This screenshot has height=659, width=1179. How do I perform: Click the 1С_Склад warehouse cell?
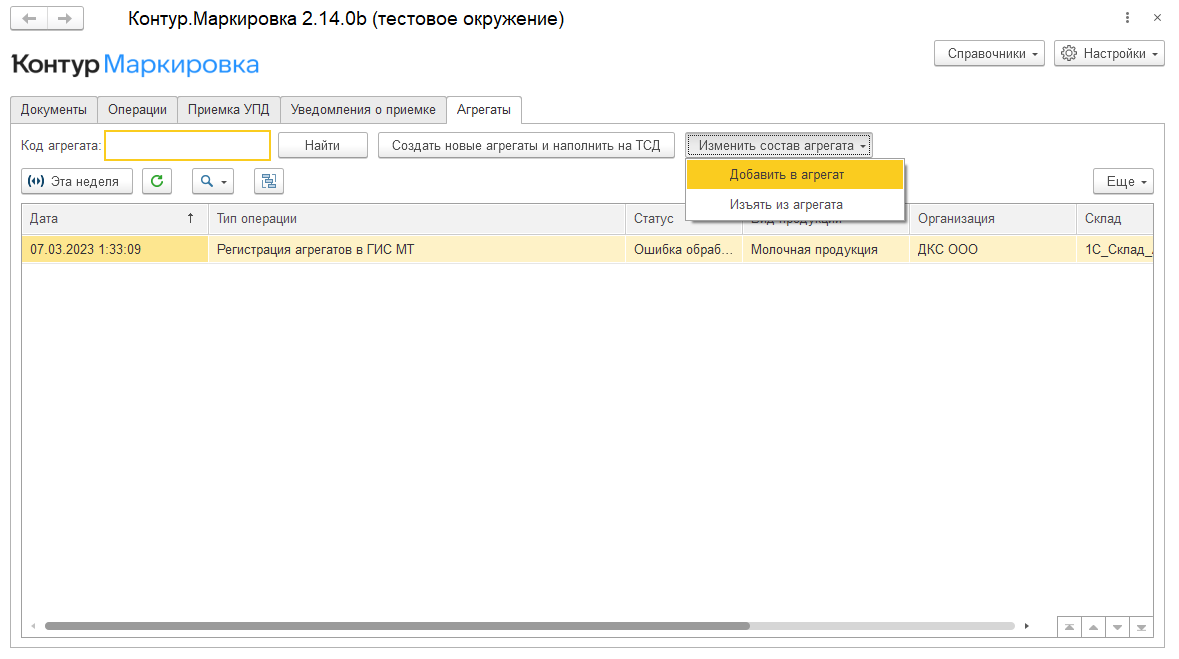[x=1114, y=250]
